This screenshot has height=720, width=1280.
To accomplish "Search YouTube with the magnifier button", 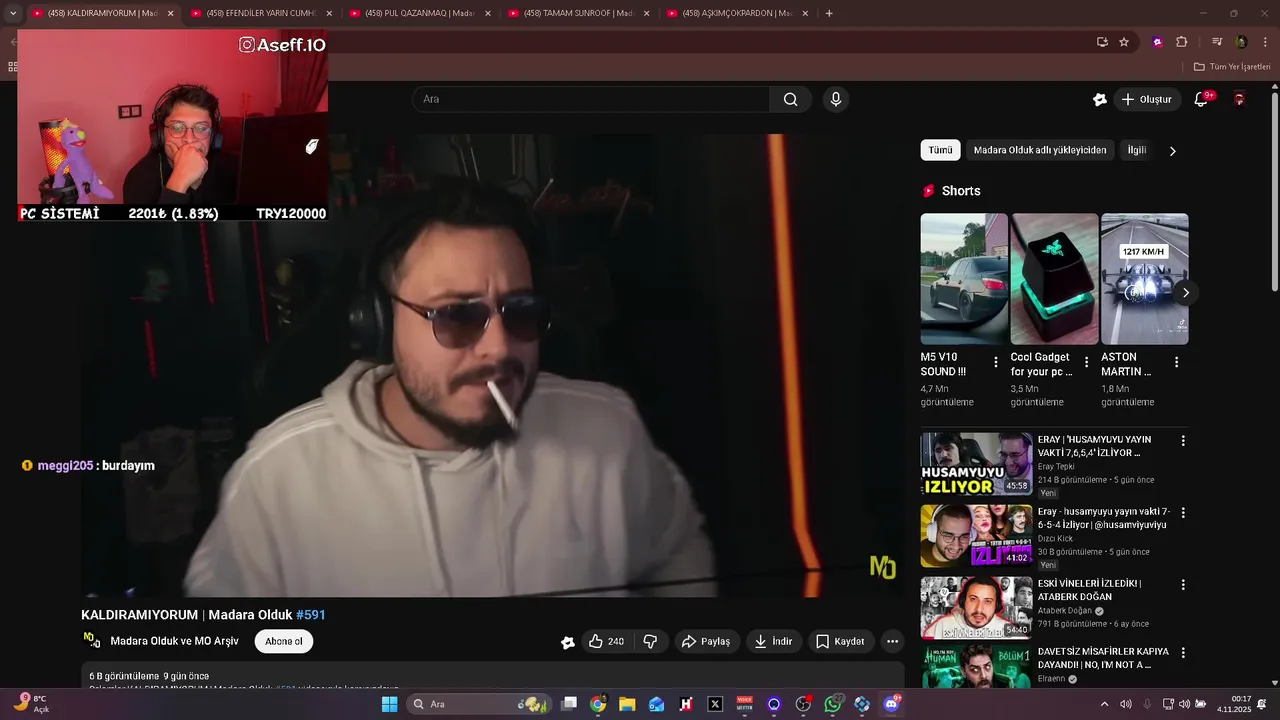I will click(790, 99).
